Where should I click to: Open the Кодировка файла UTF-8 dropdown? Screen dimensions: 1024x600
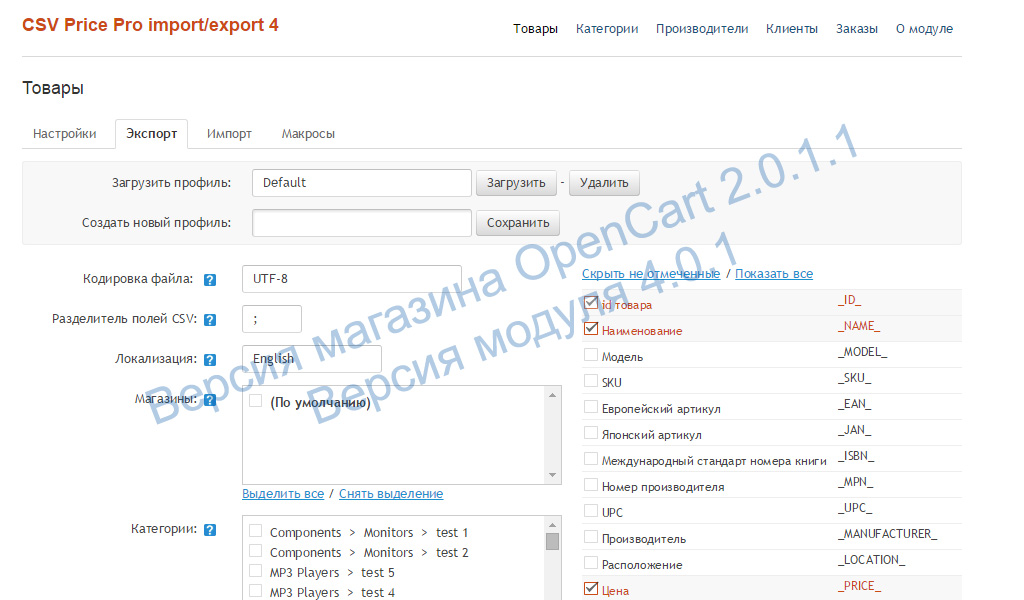coord(352,279)
